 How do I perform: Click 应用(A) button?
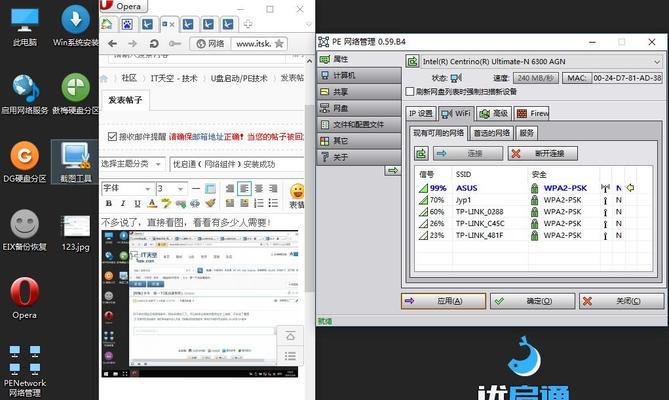(443, 301)
